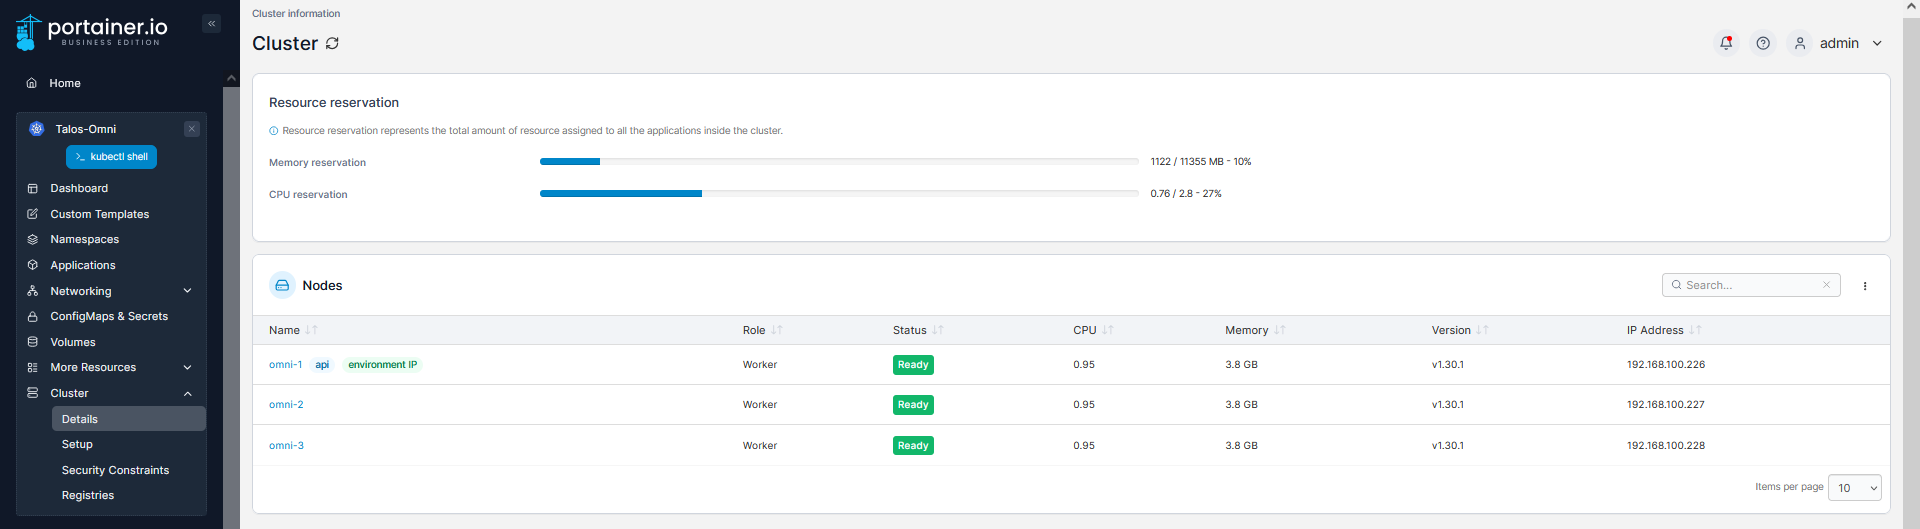This screenshot has height=529, width=1920.
Task: Open the Items per page dropdown
Action: click(1855, 487)
